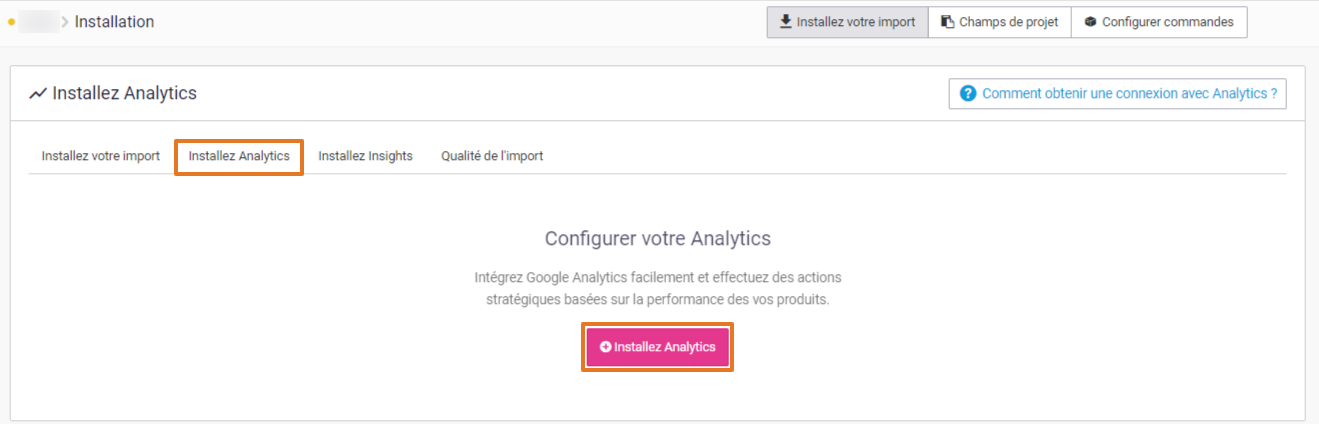Switch to the Installez votre import tab
The image size is (1319, 424).
(x=100, y=156)
